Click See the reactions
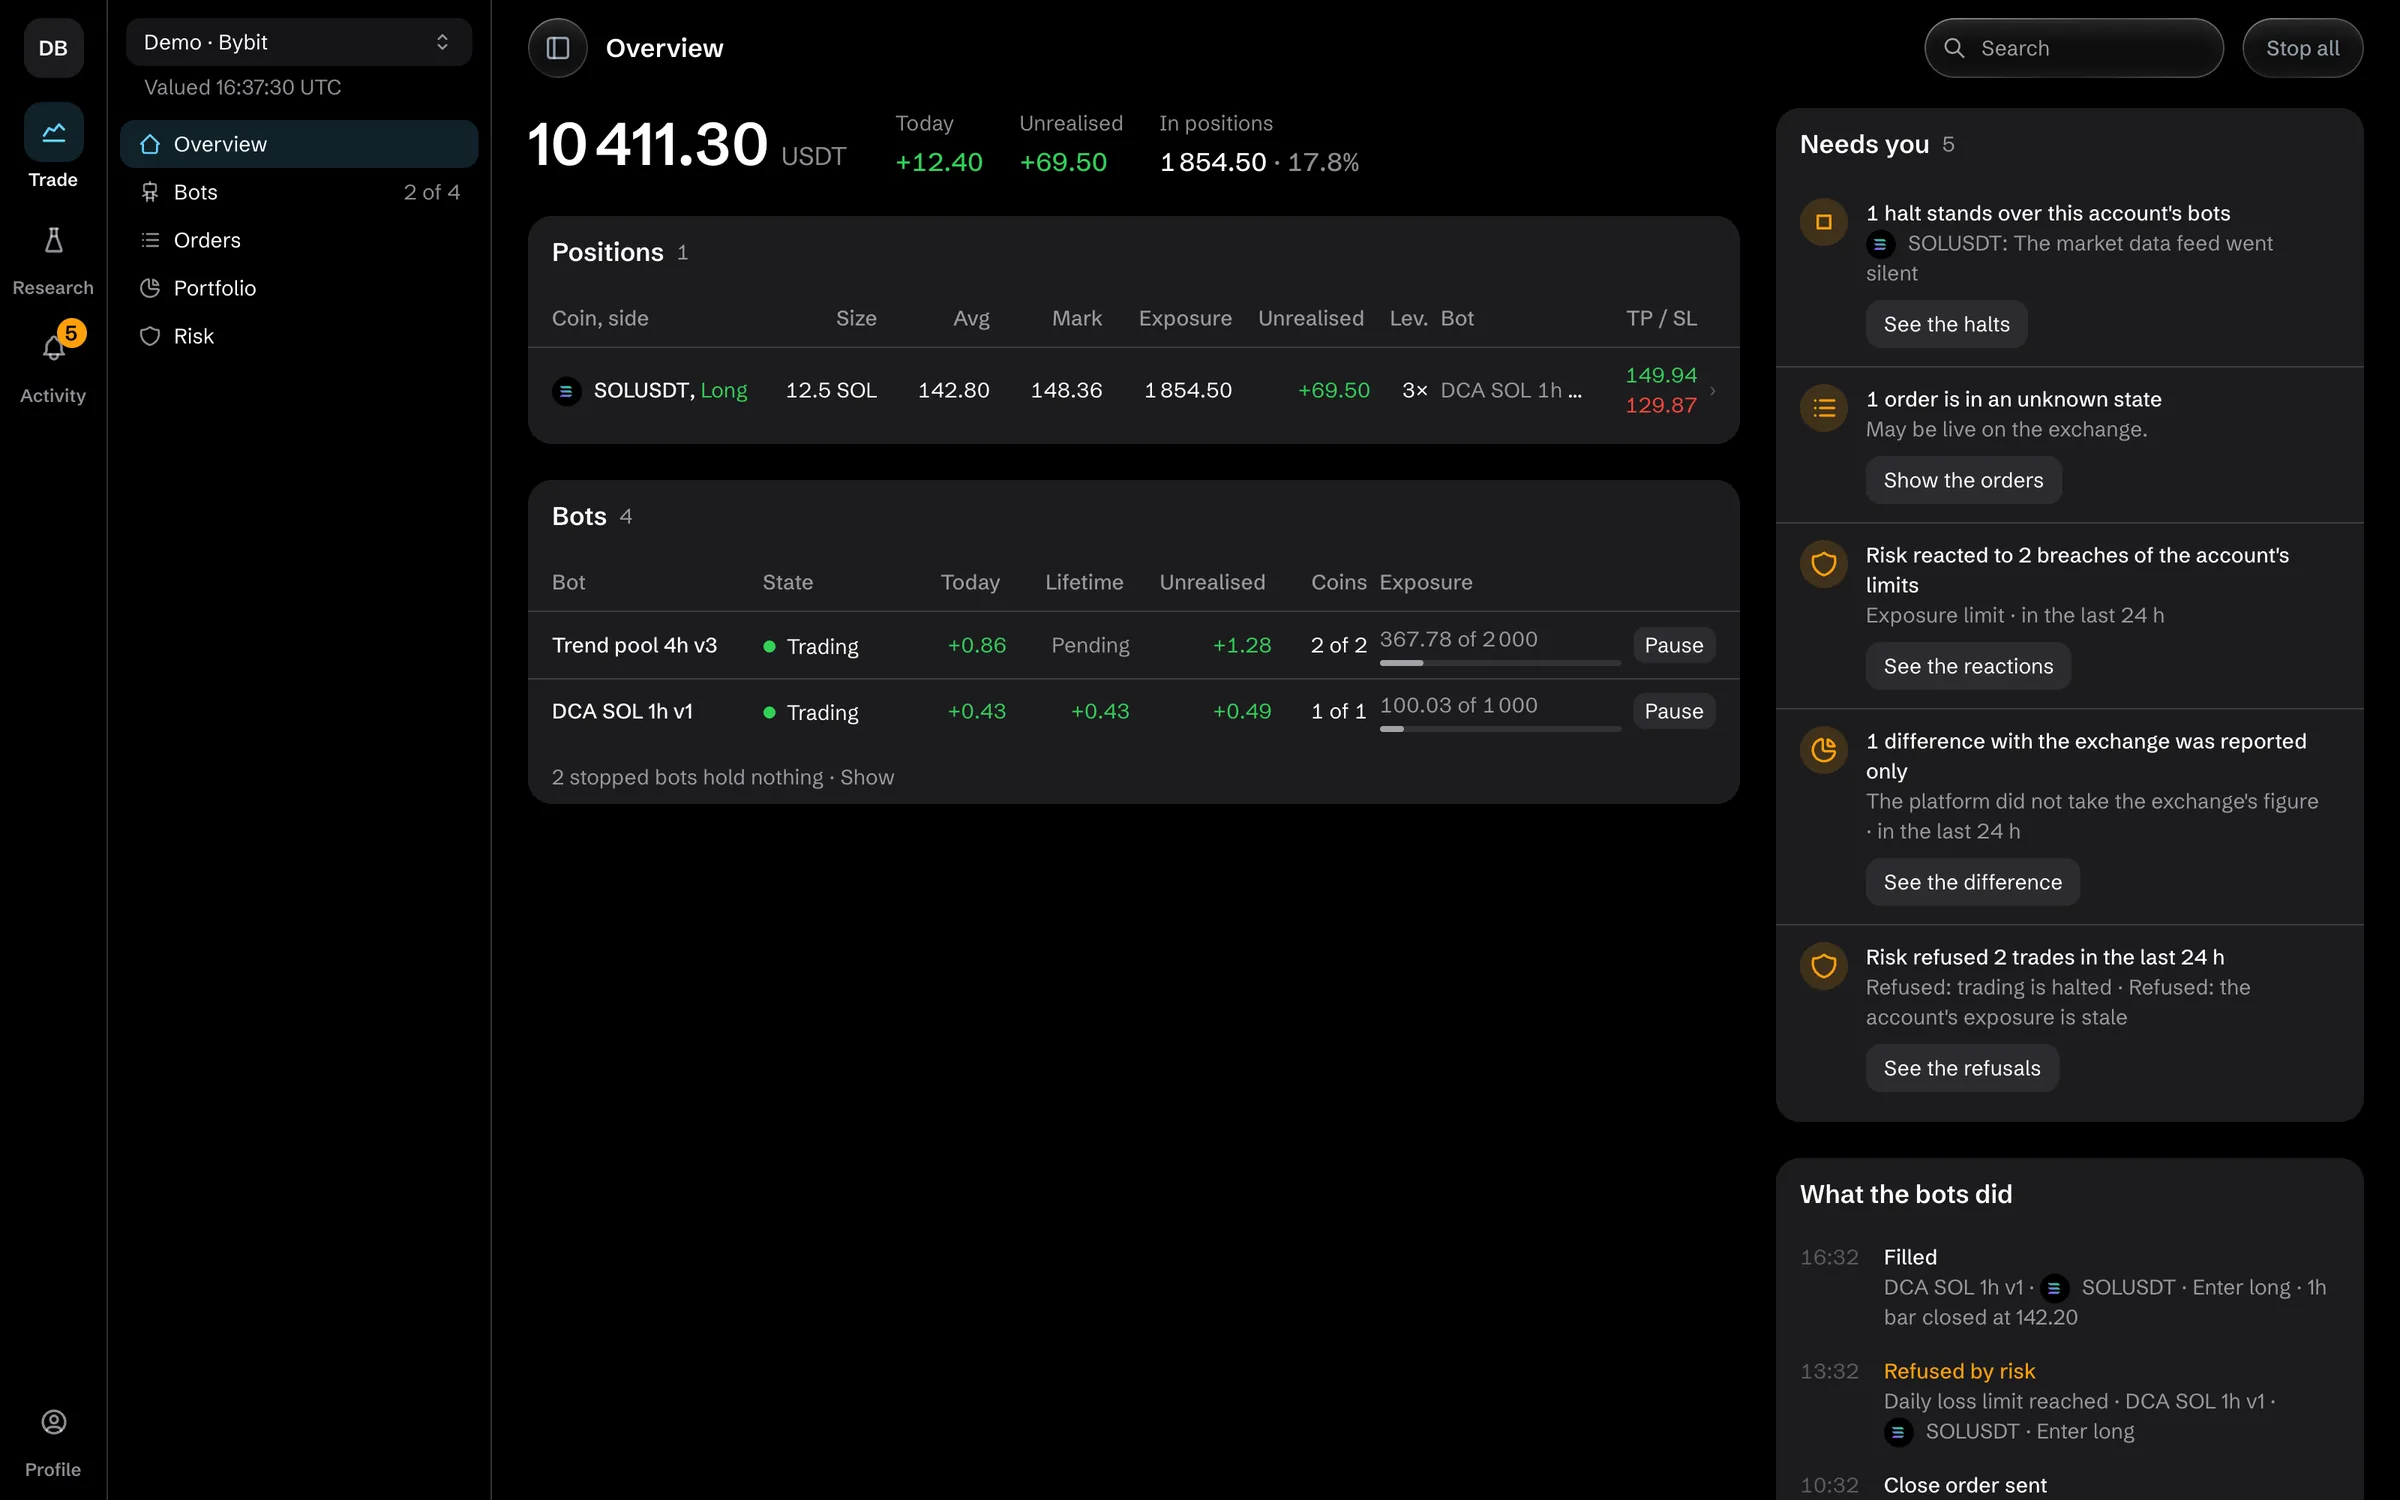Image resolution: width=2400 pixels, height=1500 pixels. pos(1968,666)
